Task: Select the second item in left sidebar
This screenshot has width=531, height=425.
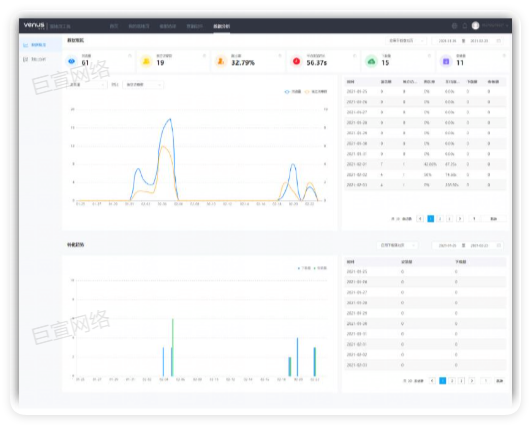Action: click(x=35, y=59)
